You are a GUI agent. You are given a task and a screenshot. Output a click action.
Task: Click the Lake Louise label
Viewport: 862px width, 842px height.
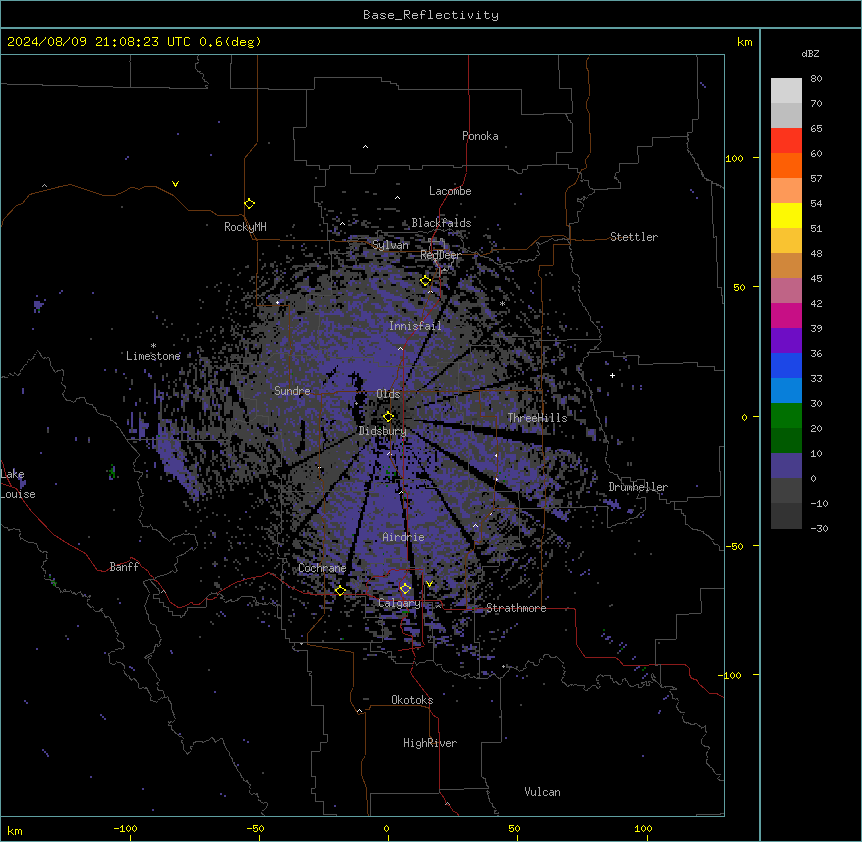click(18, 484)
